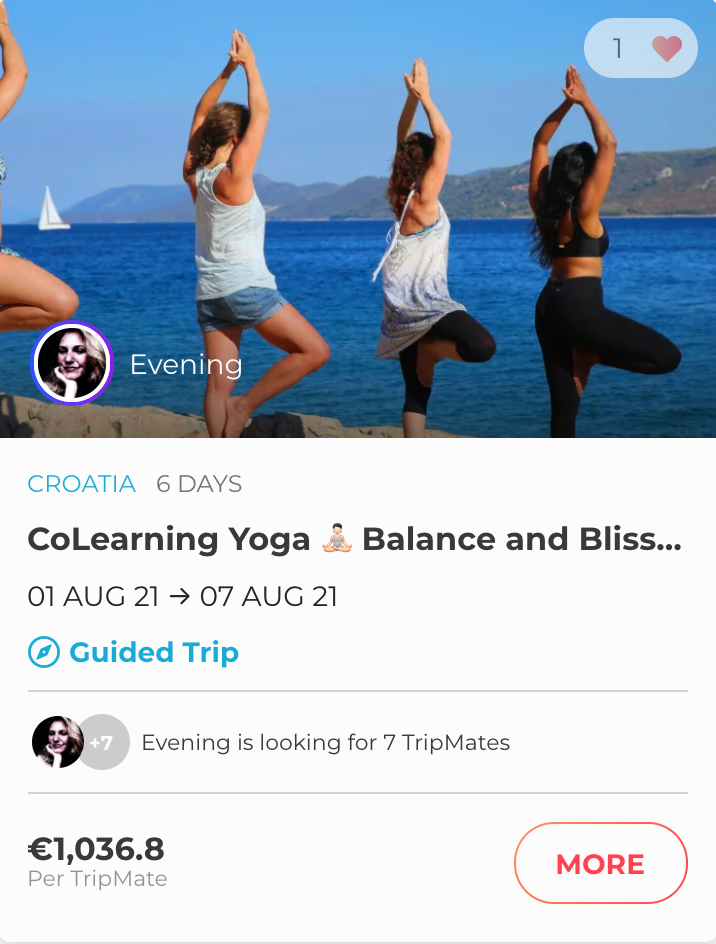Image resolution: width=716 pixels, height=944 pixels.
Task: Click the 6 DAYS duration label
Action: tap(199, 484)
